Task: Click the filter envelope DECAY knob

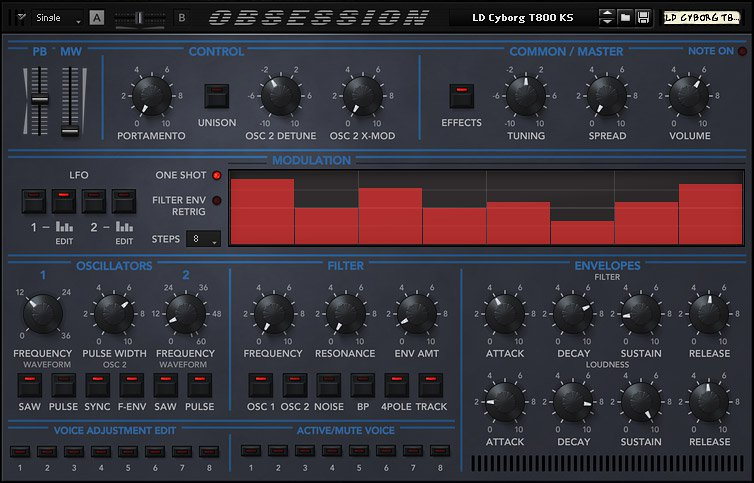Action: (x=573, y=314)
